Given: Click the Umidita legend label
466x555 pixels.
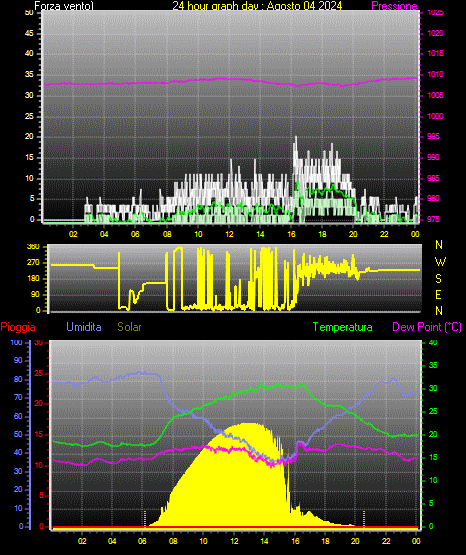Looking at the screenshot, I should (84, 327).
